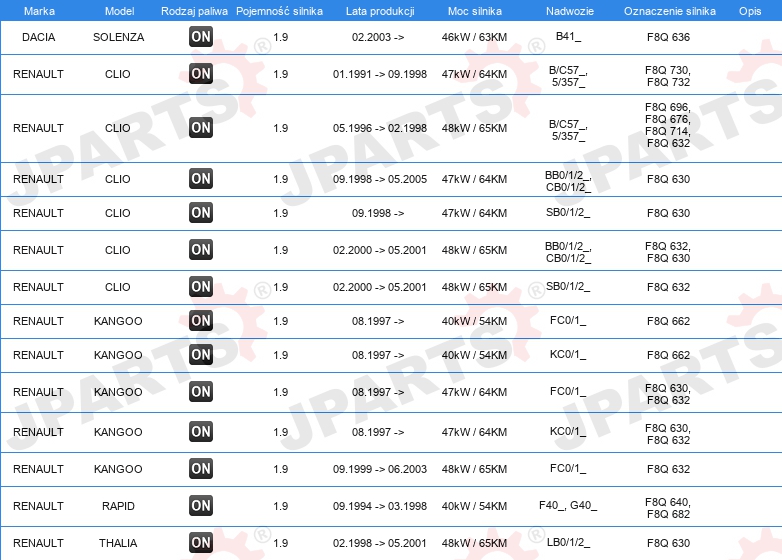Viewport: 782px width, 560px height.
Task: Click the ON badge in the Kangoo FC0/1_ 40kW row
Action: point(201,321)
